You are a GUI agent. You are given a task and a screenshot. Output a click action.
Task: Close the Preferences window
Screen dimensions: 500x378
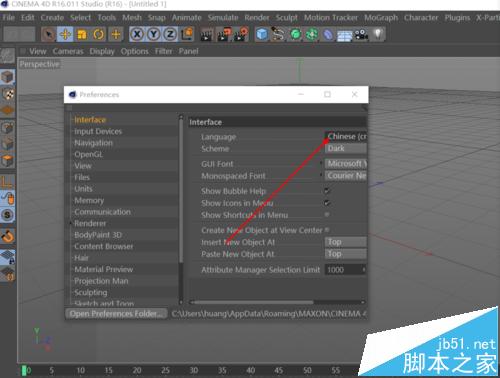coord(354,95)
